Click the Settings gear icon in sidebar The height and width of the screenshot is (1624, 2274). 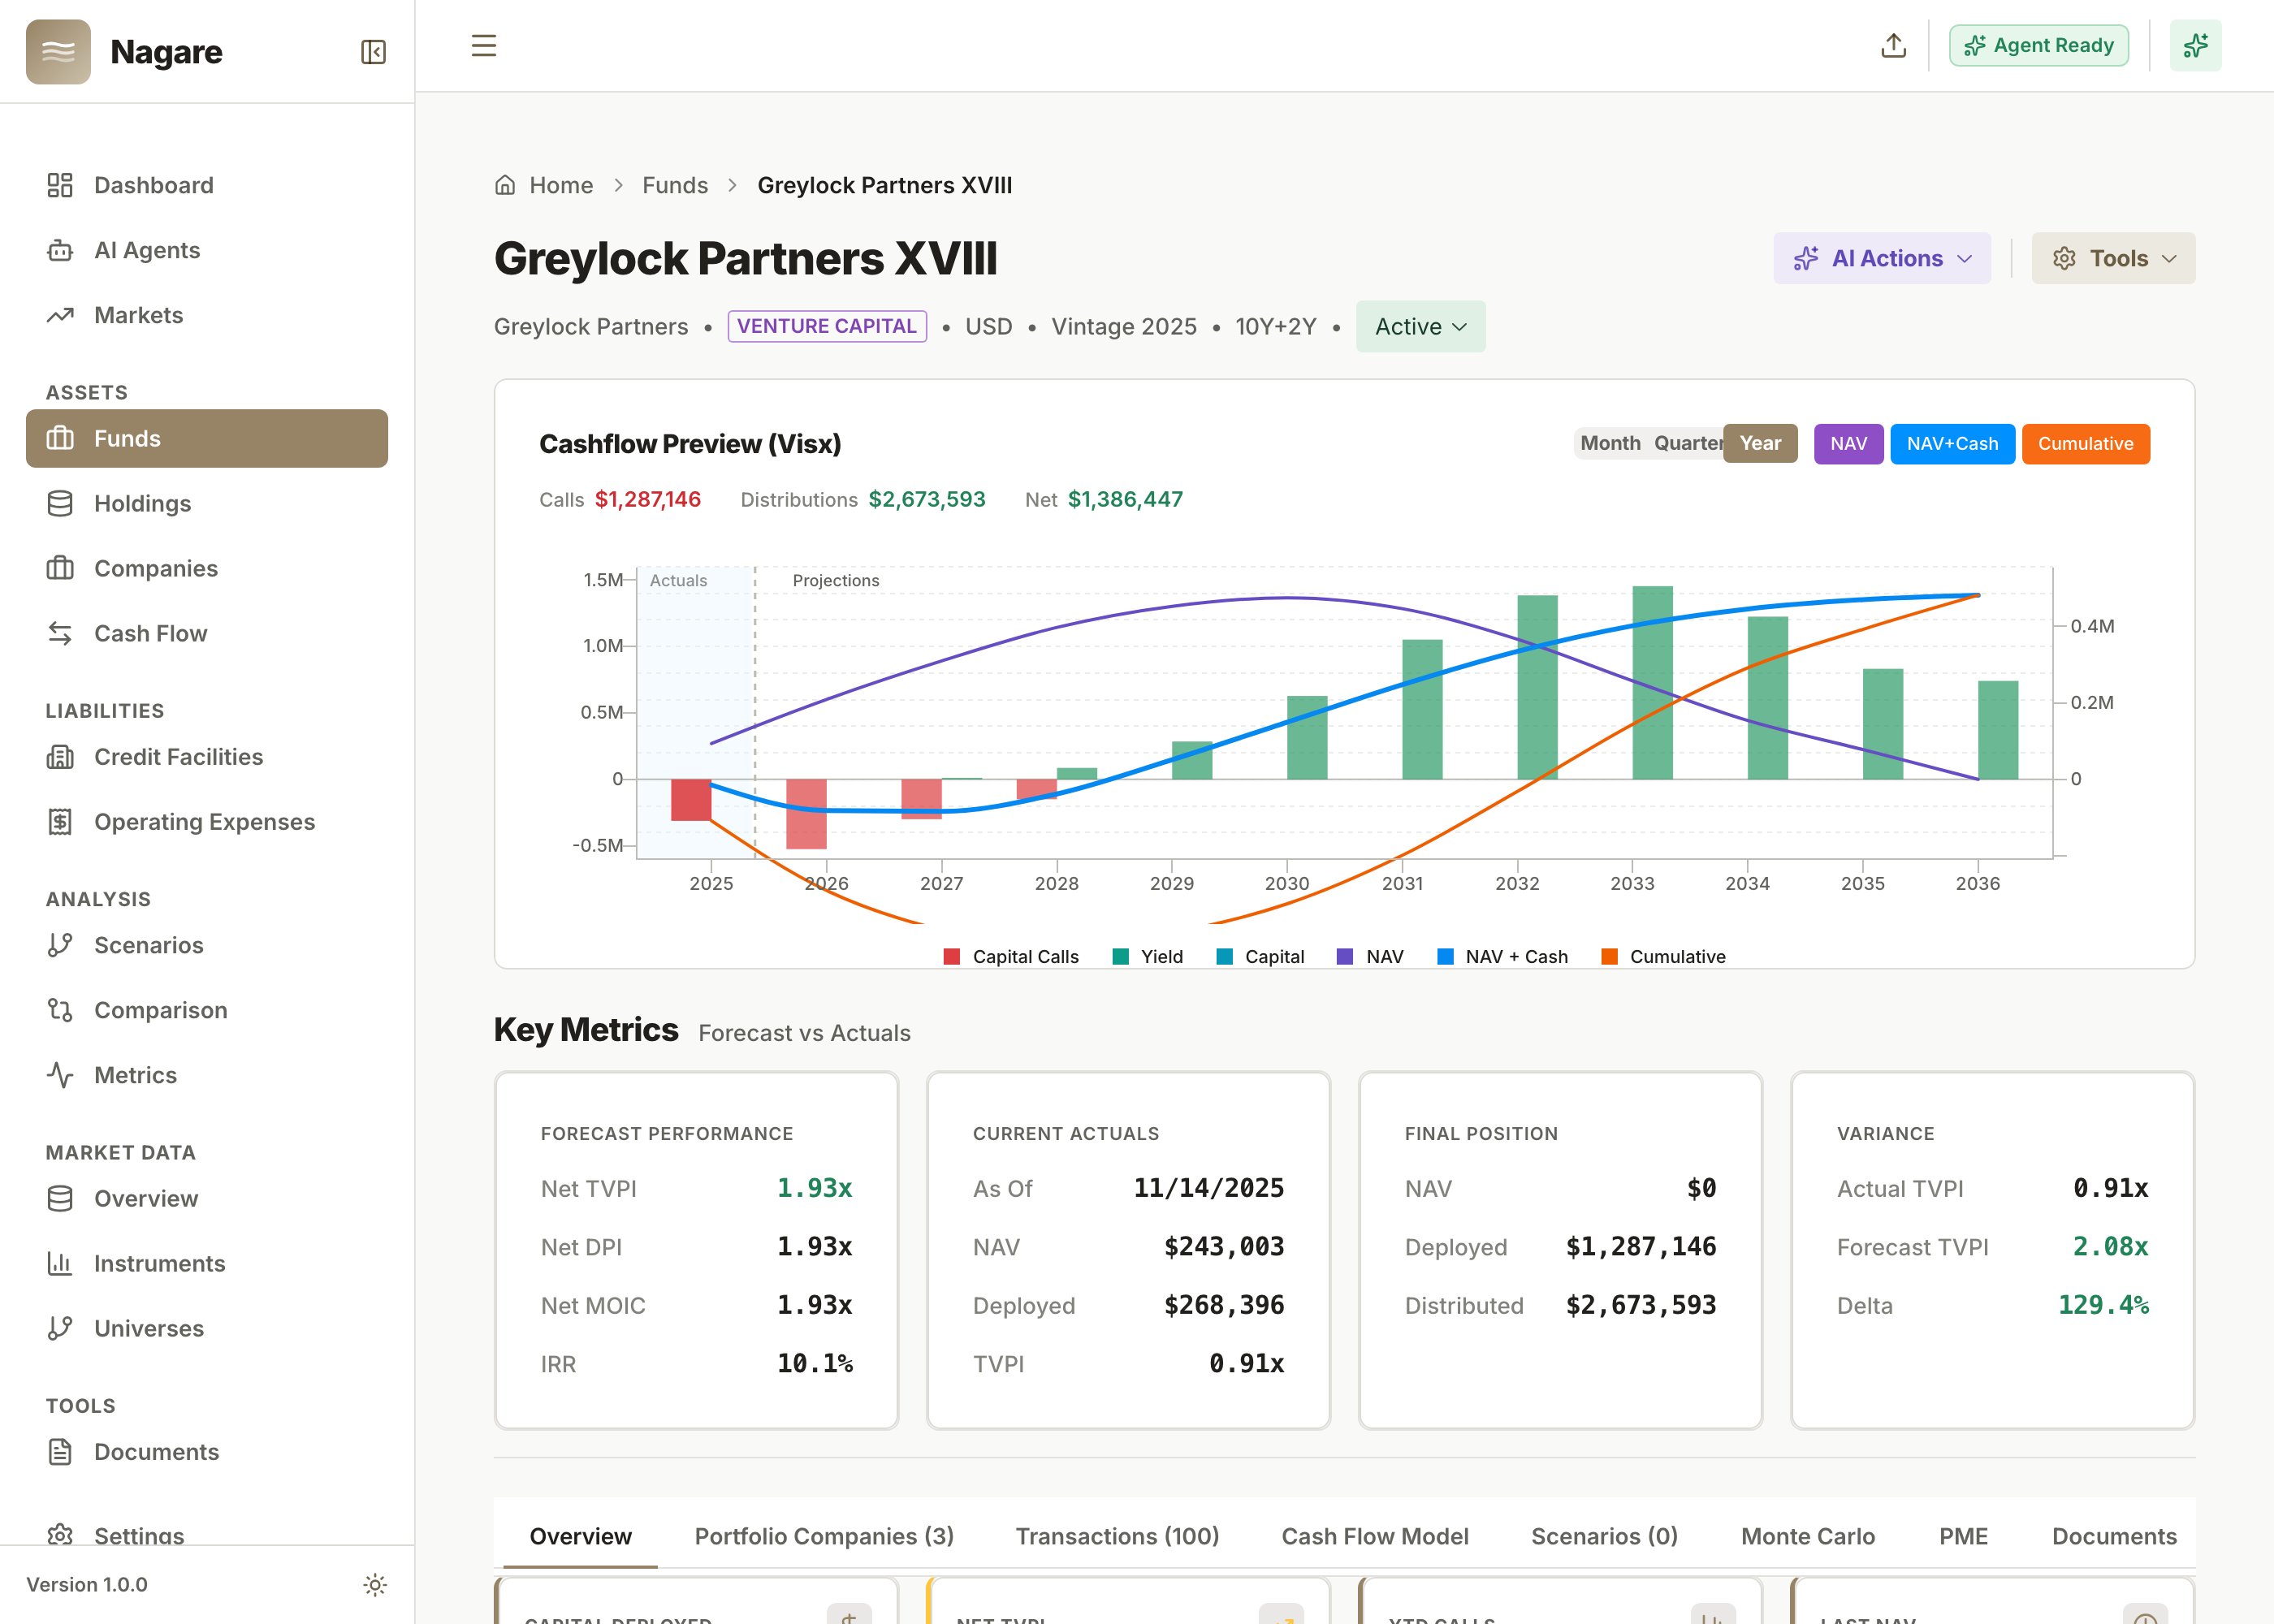(60, 1535)
